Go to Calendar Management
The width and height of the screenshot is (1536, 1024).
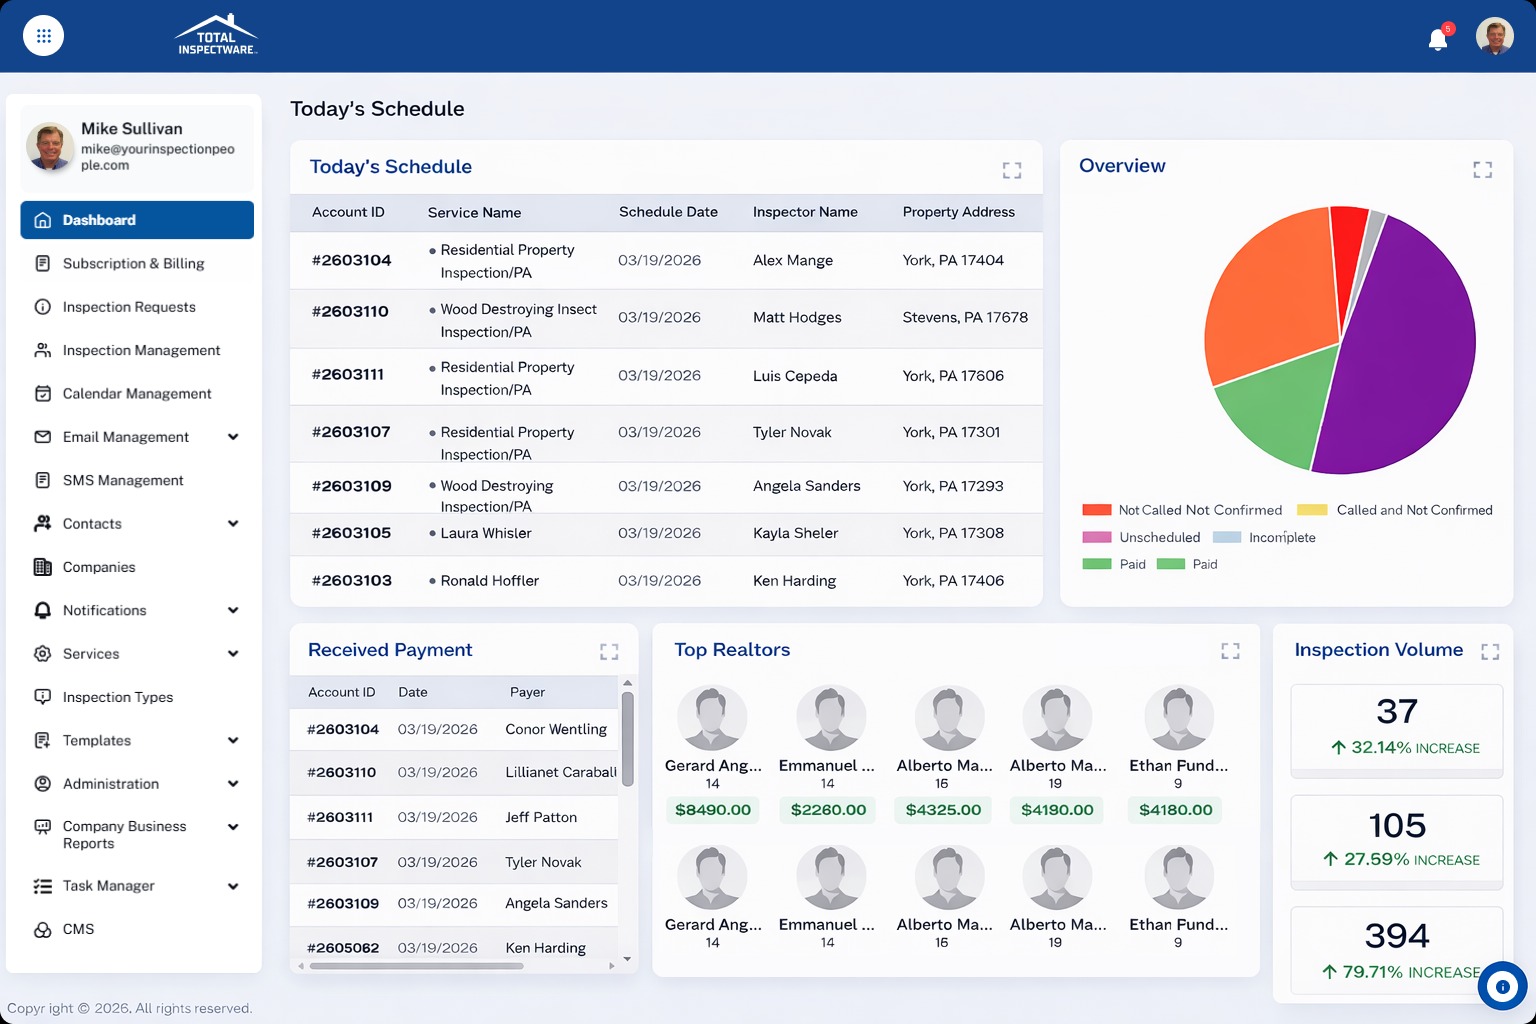click(x=137, y=394)
